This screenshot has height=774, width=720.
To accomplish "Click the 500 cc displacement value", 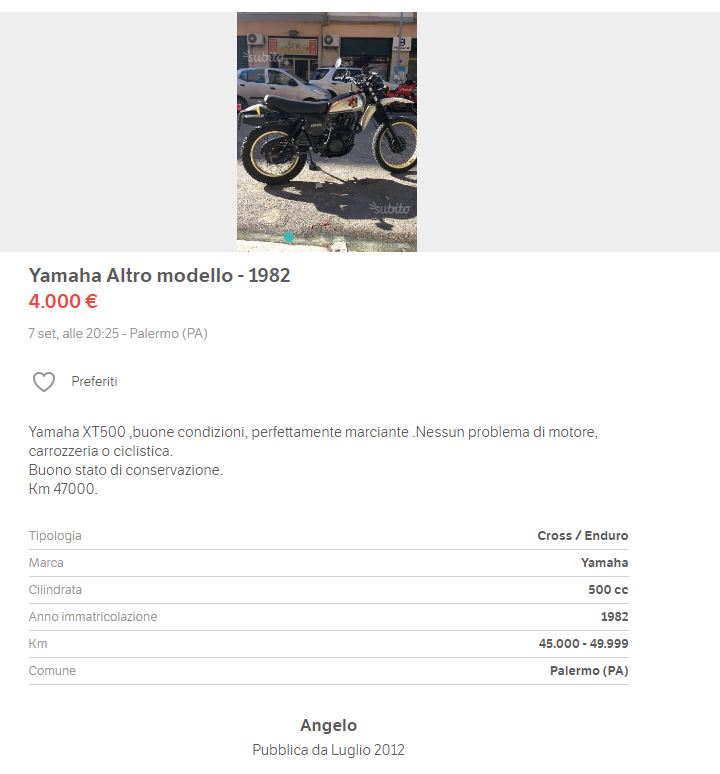I will 608,589.
